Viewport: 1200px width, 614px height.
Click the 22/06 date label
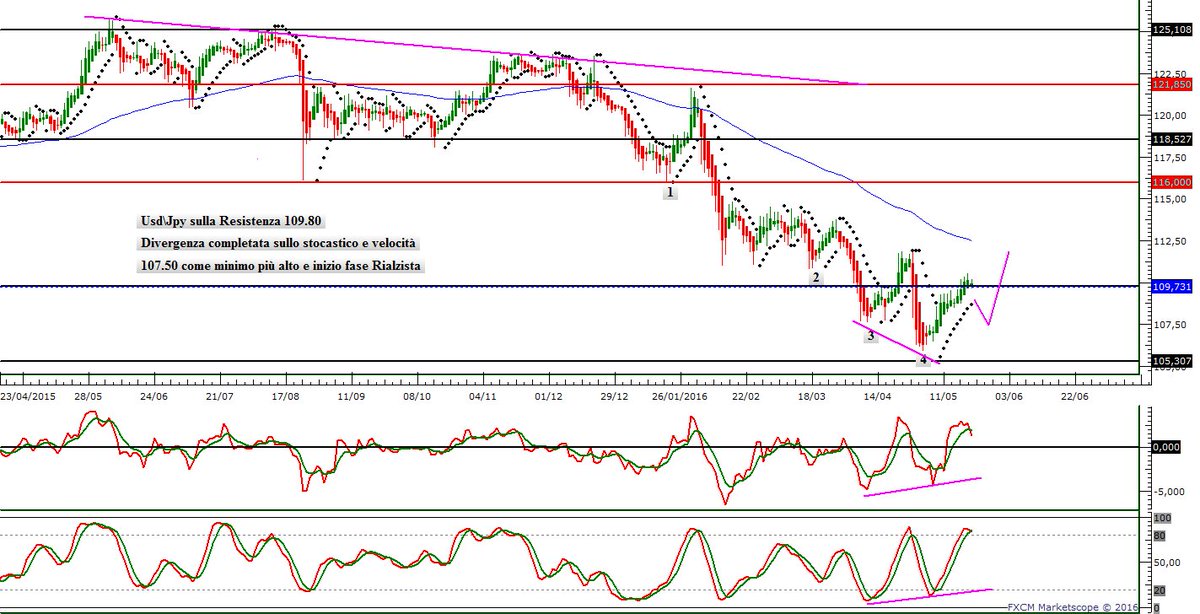tap(1075, 396)
